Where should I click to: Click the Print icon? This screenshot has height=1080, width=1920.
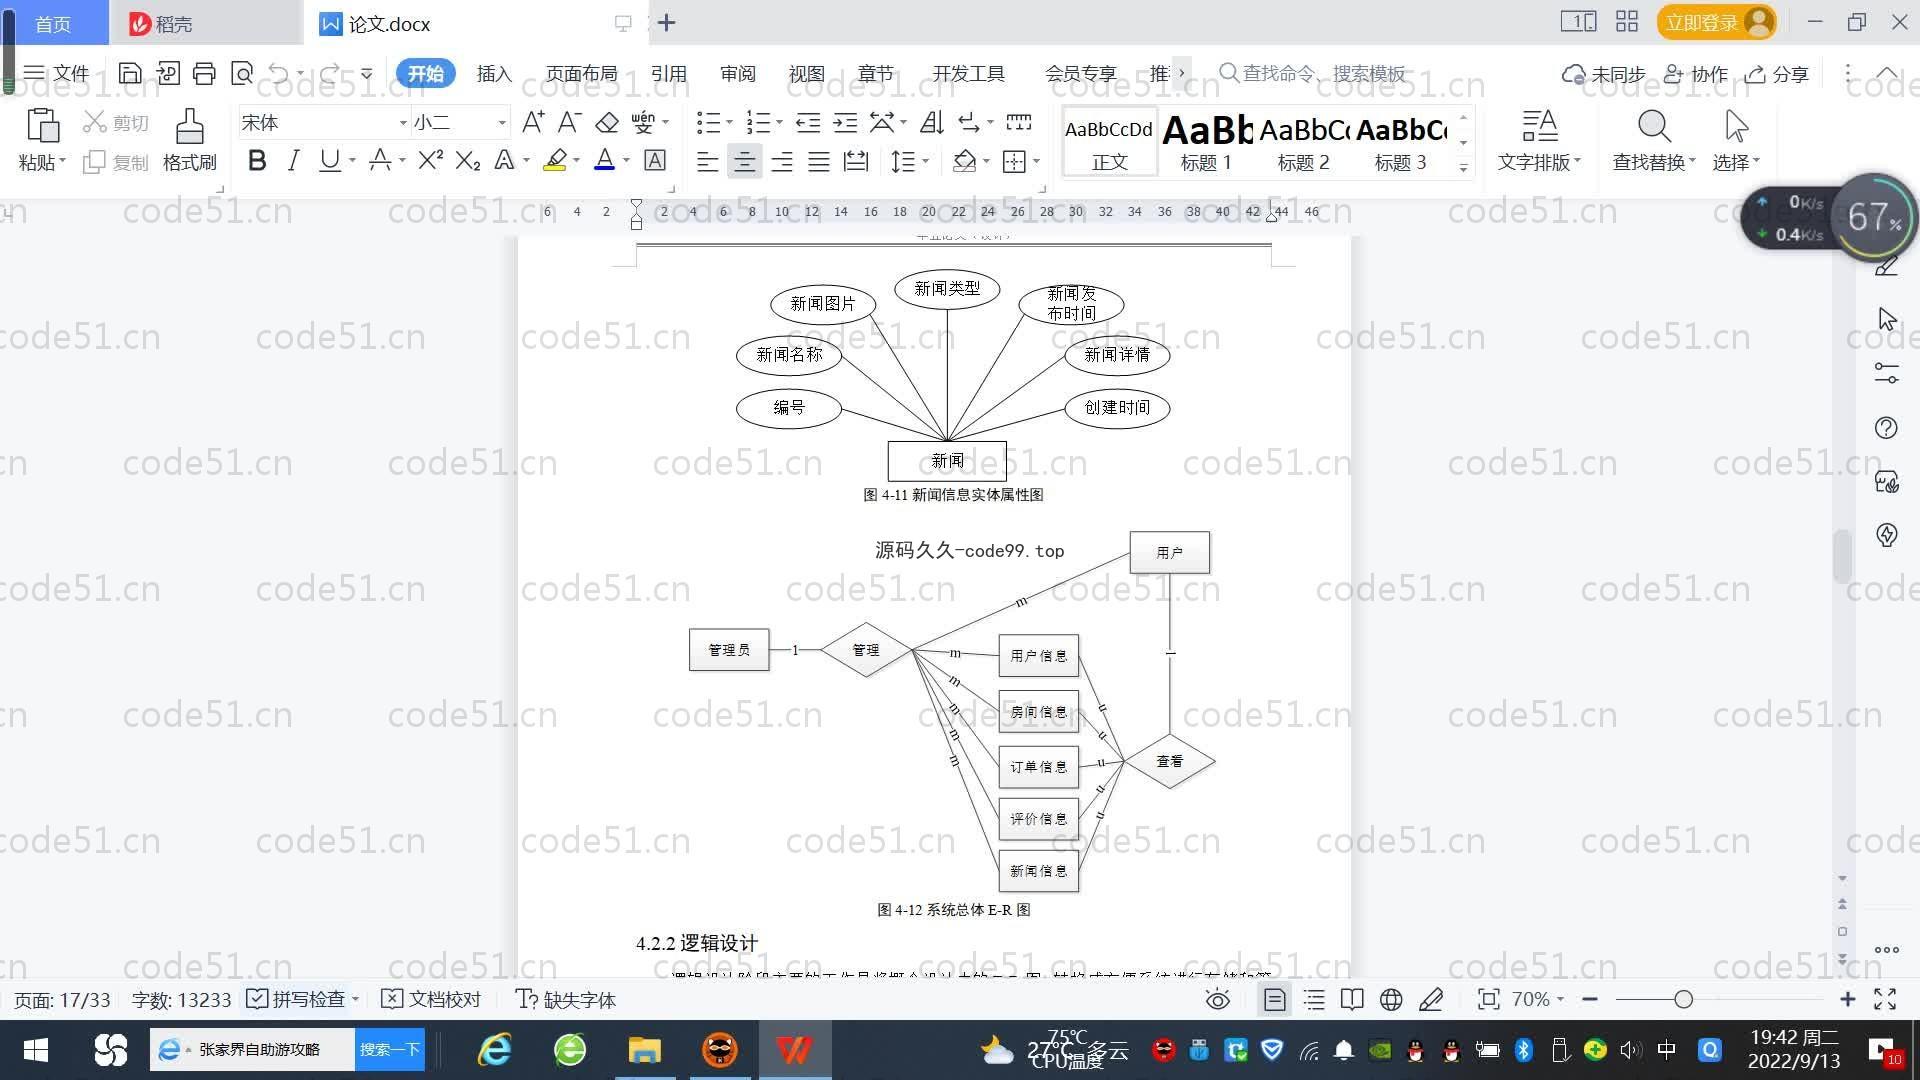204,73
